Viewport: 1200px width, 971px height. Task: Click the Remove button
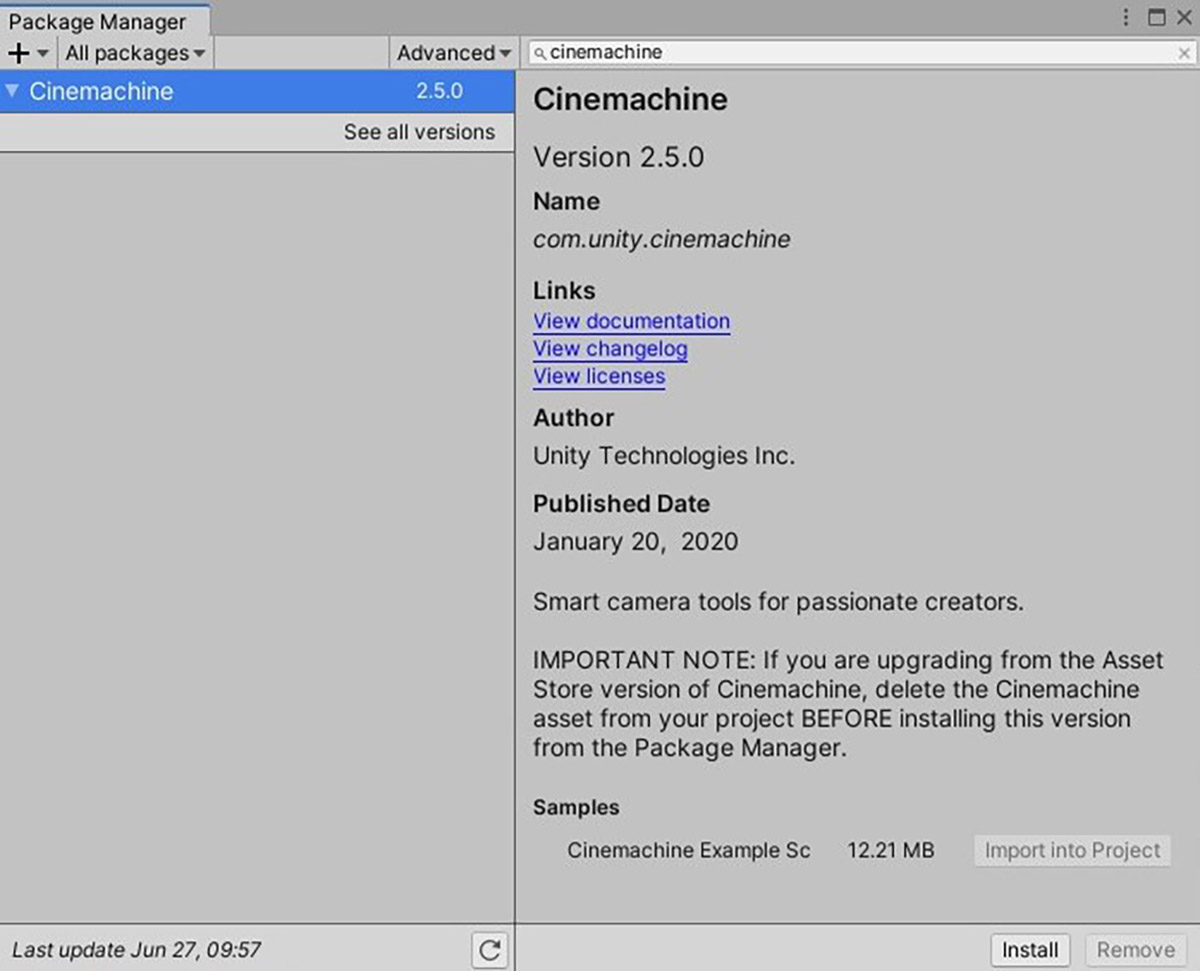click(1135, 950)
